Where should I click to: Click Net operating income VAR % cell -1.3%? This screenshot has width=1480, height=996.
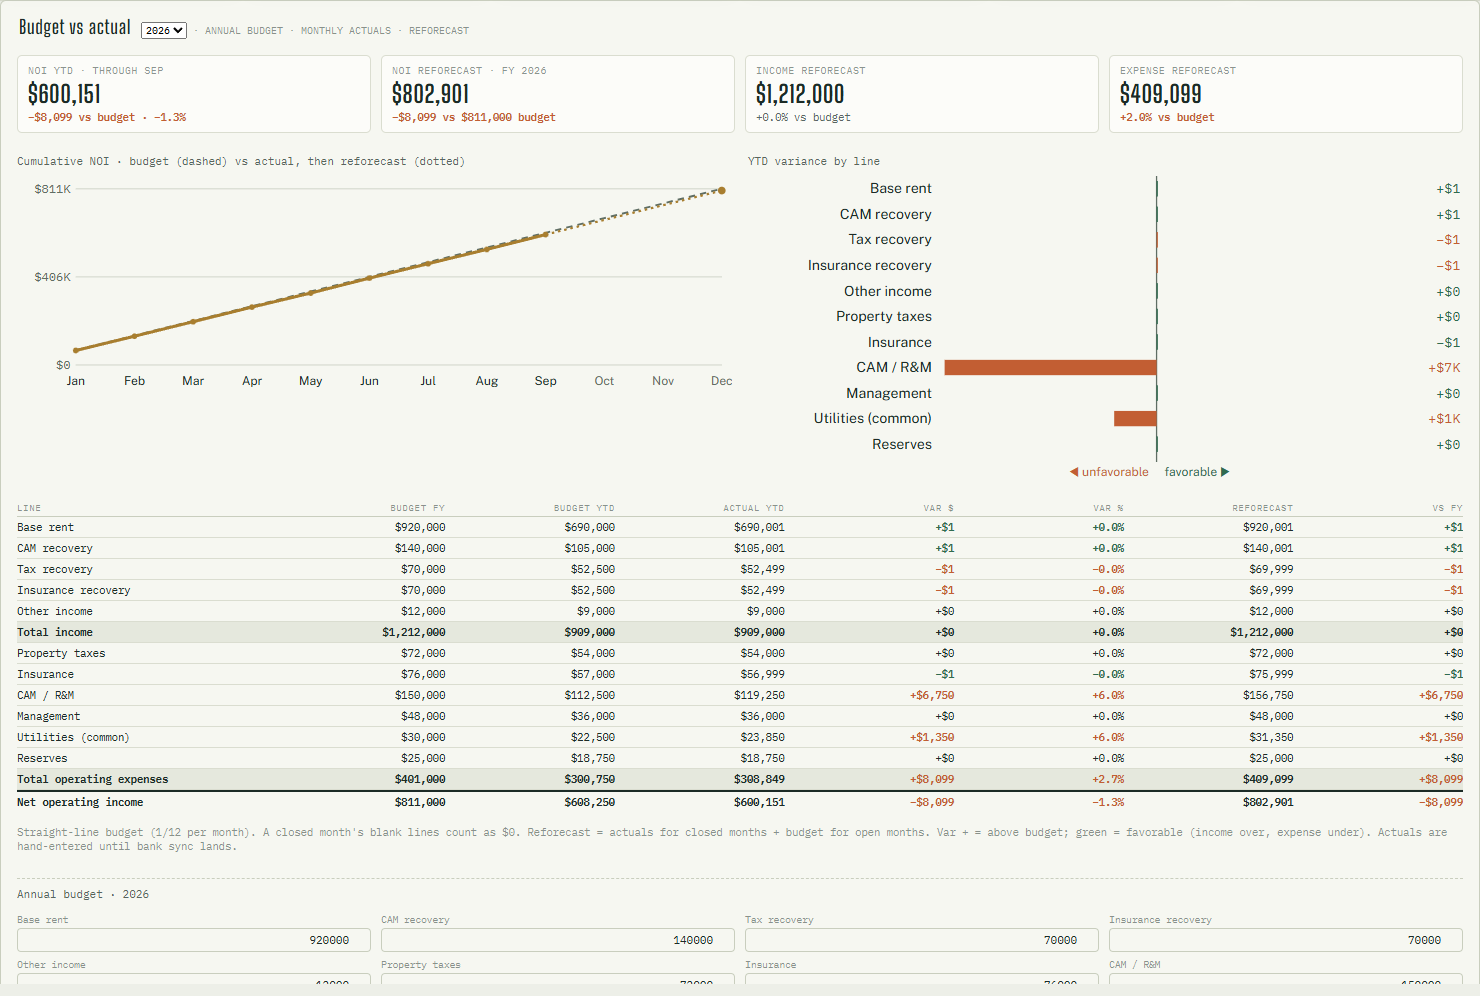coord(1108,802)
